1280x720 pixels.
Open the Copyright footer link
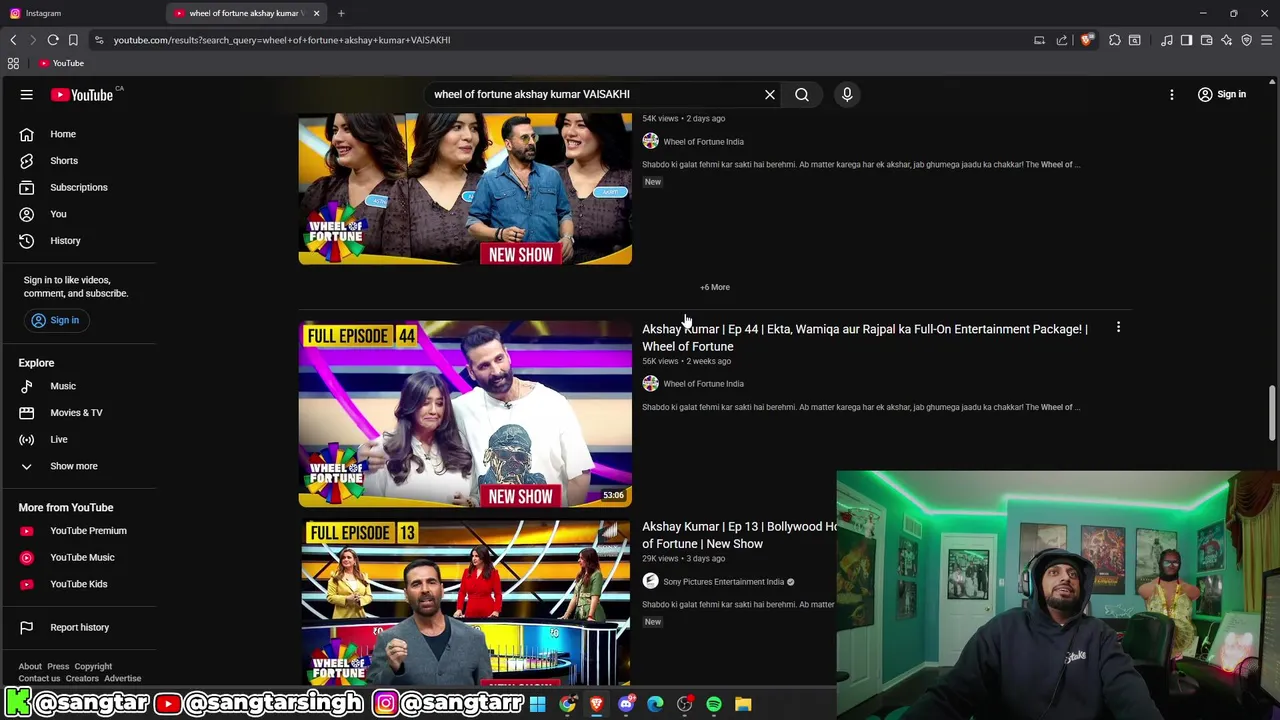93,667
